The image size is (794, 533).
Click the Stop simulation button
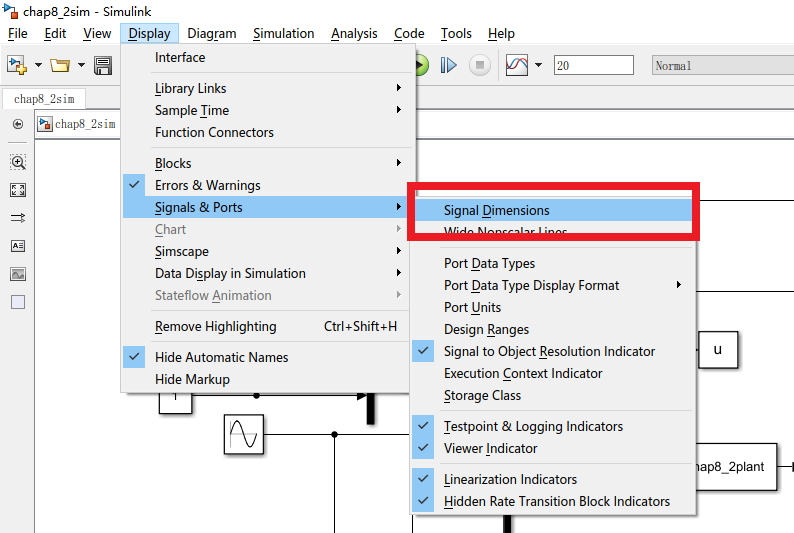coord(480,65)
